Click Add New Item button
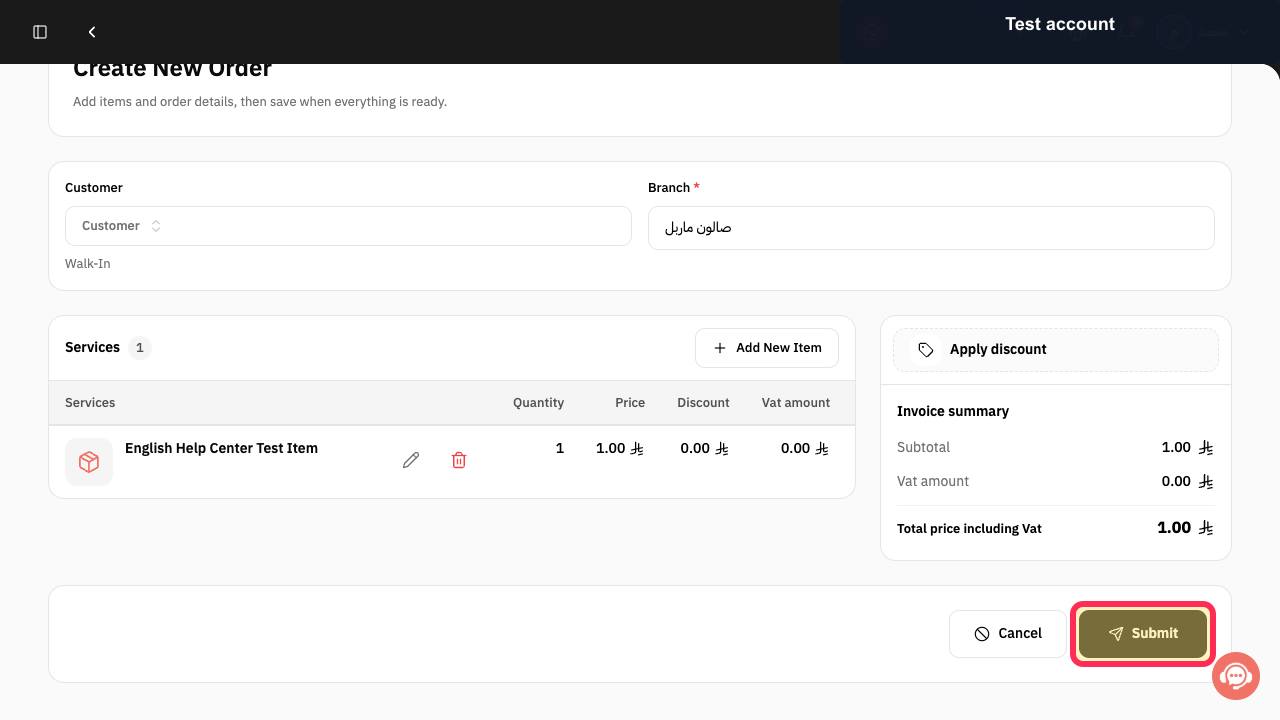This screenshot has height=720, width=1280. click(x=767, y=348)
